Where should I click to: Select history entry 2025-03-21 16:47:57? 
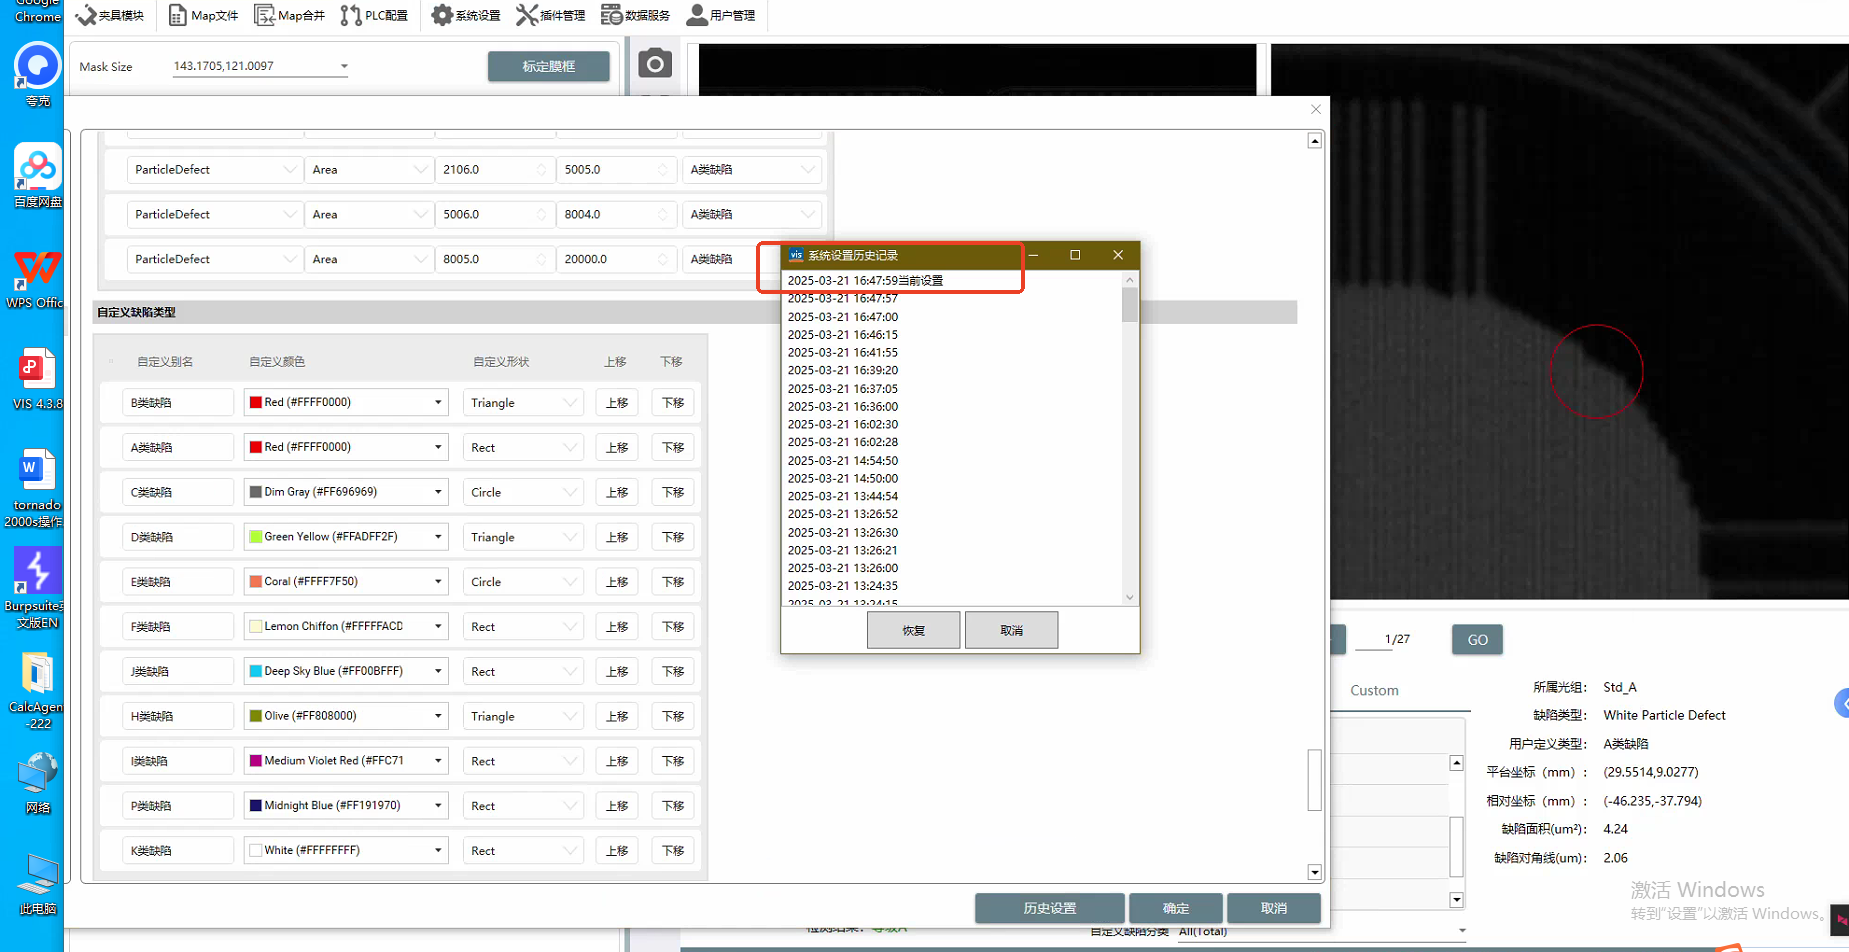point(842,298)
